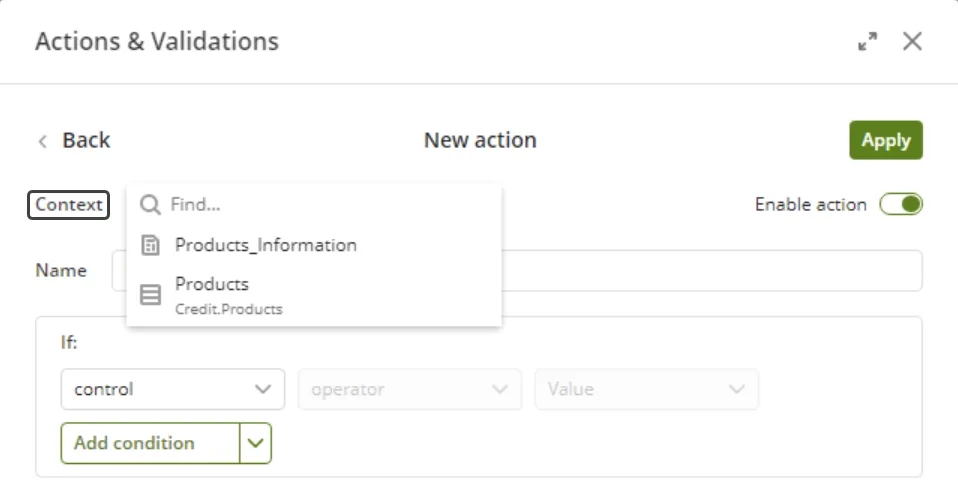Click the Products_Information form icon

pyautogui.click(x=150, y=245)
